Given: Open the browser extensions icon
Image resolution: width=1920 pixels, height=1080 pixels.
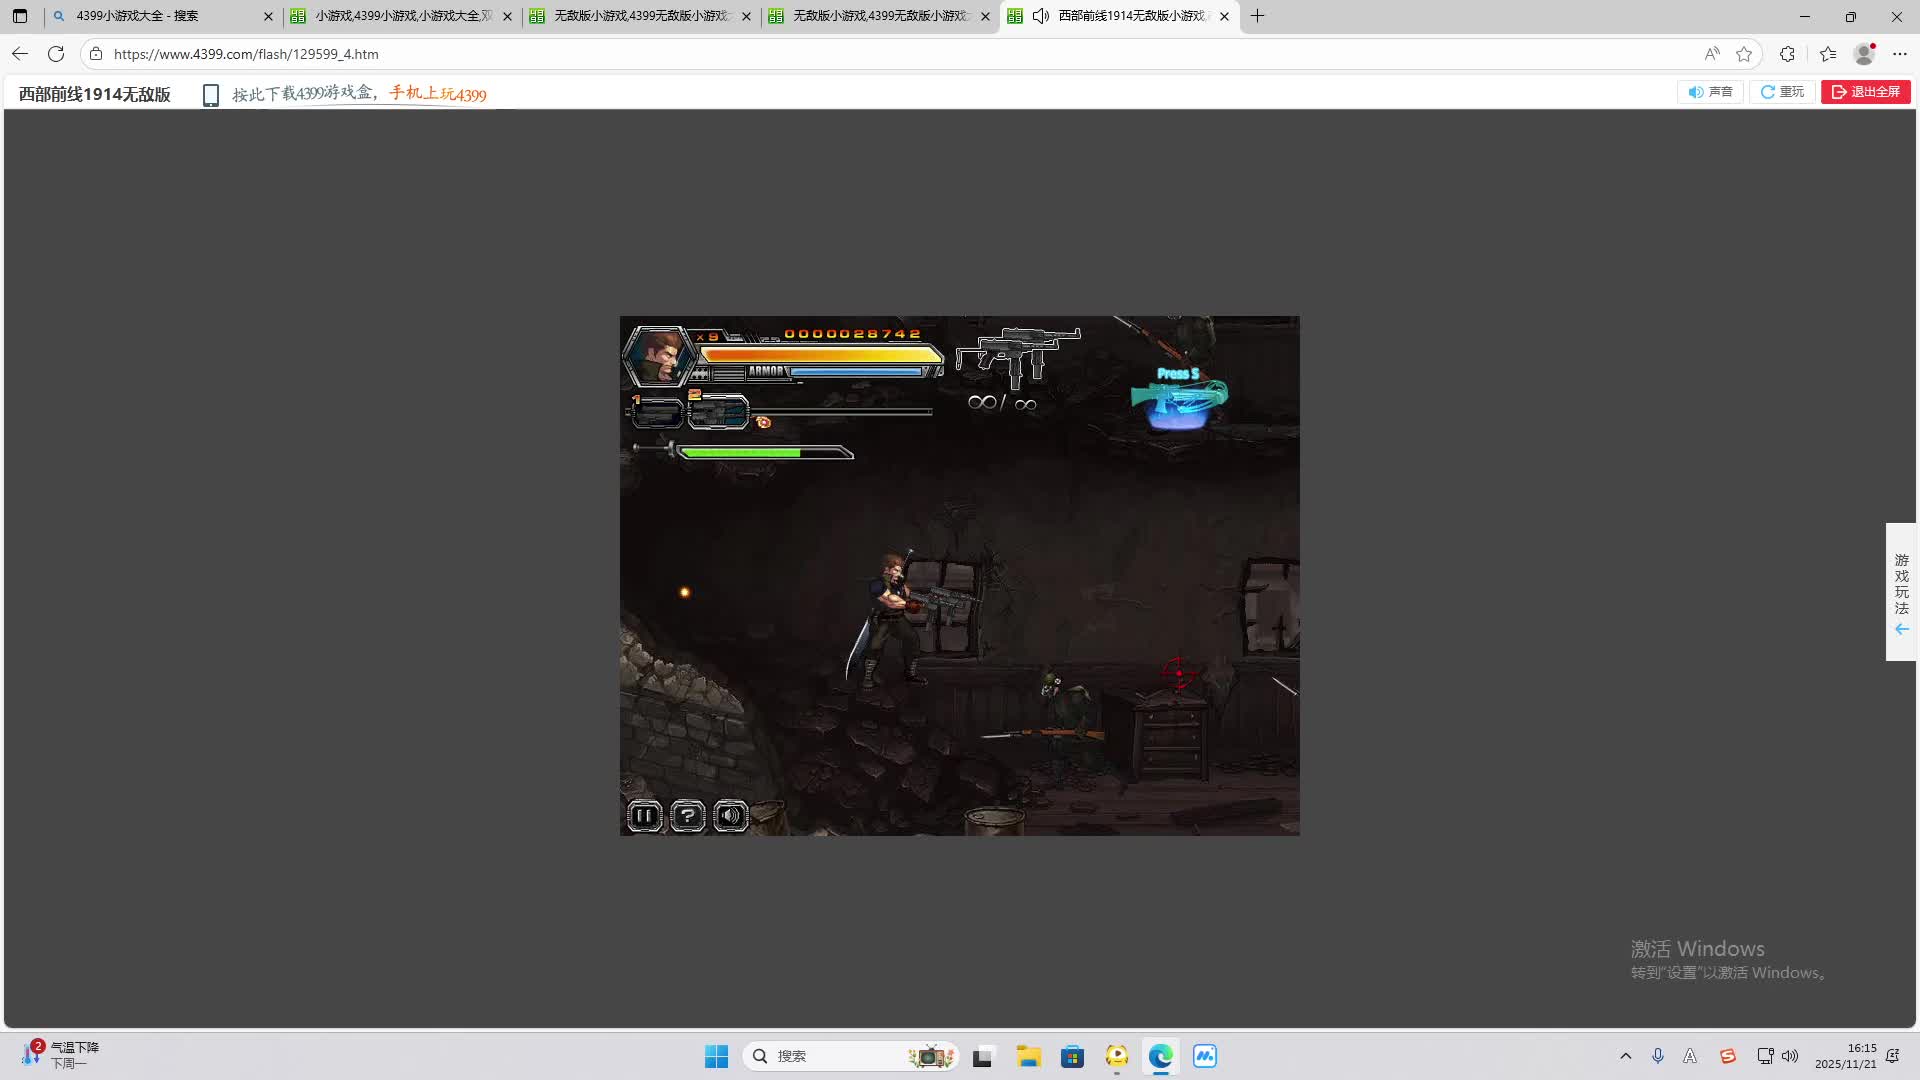Looking at the screenshot, I should (1787, 54).
